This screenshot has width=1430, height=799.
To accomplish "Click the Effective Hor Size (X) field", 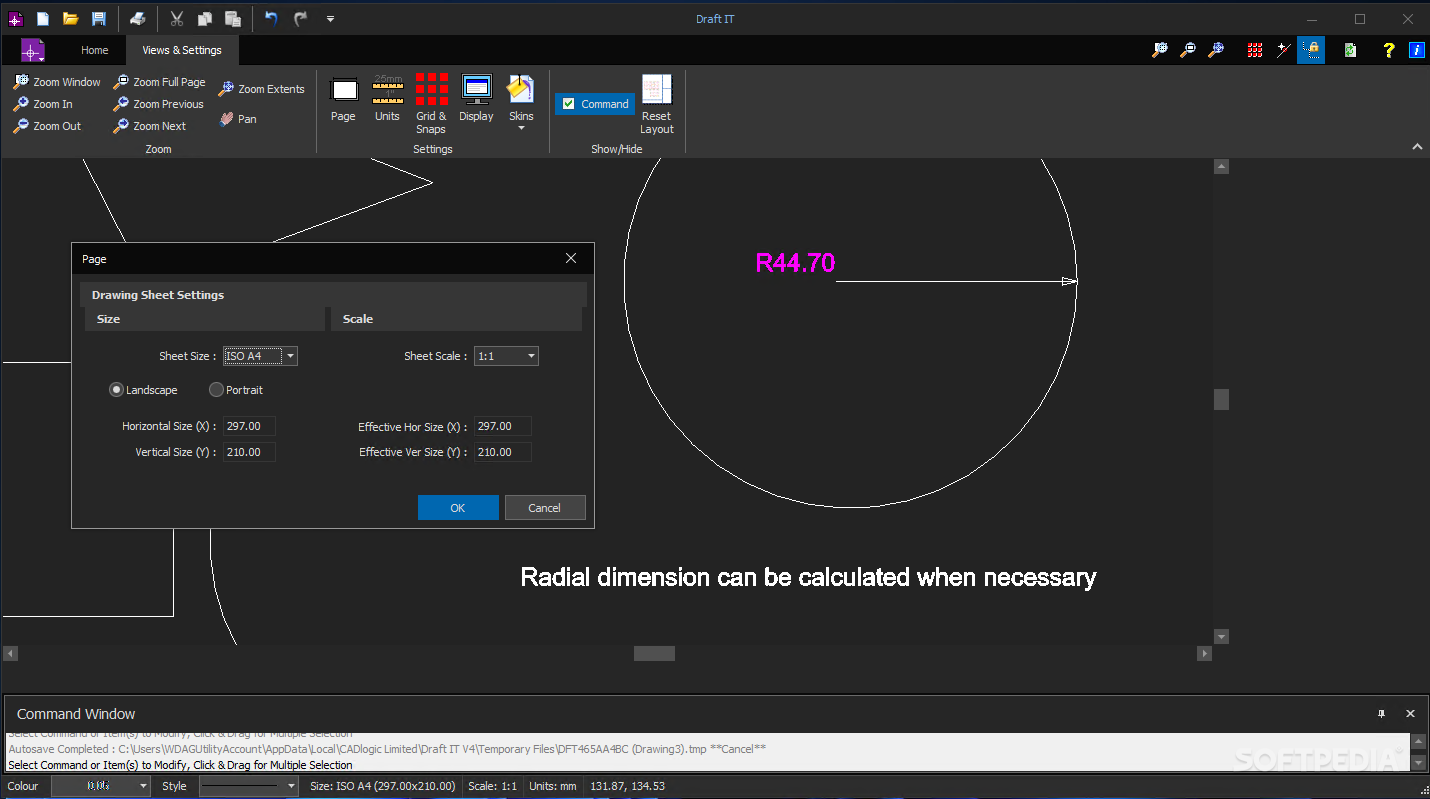I will click(x=503, y=426).
